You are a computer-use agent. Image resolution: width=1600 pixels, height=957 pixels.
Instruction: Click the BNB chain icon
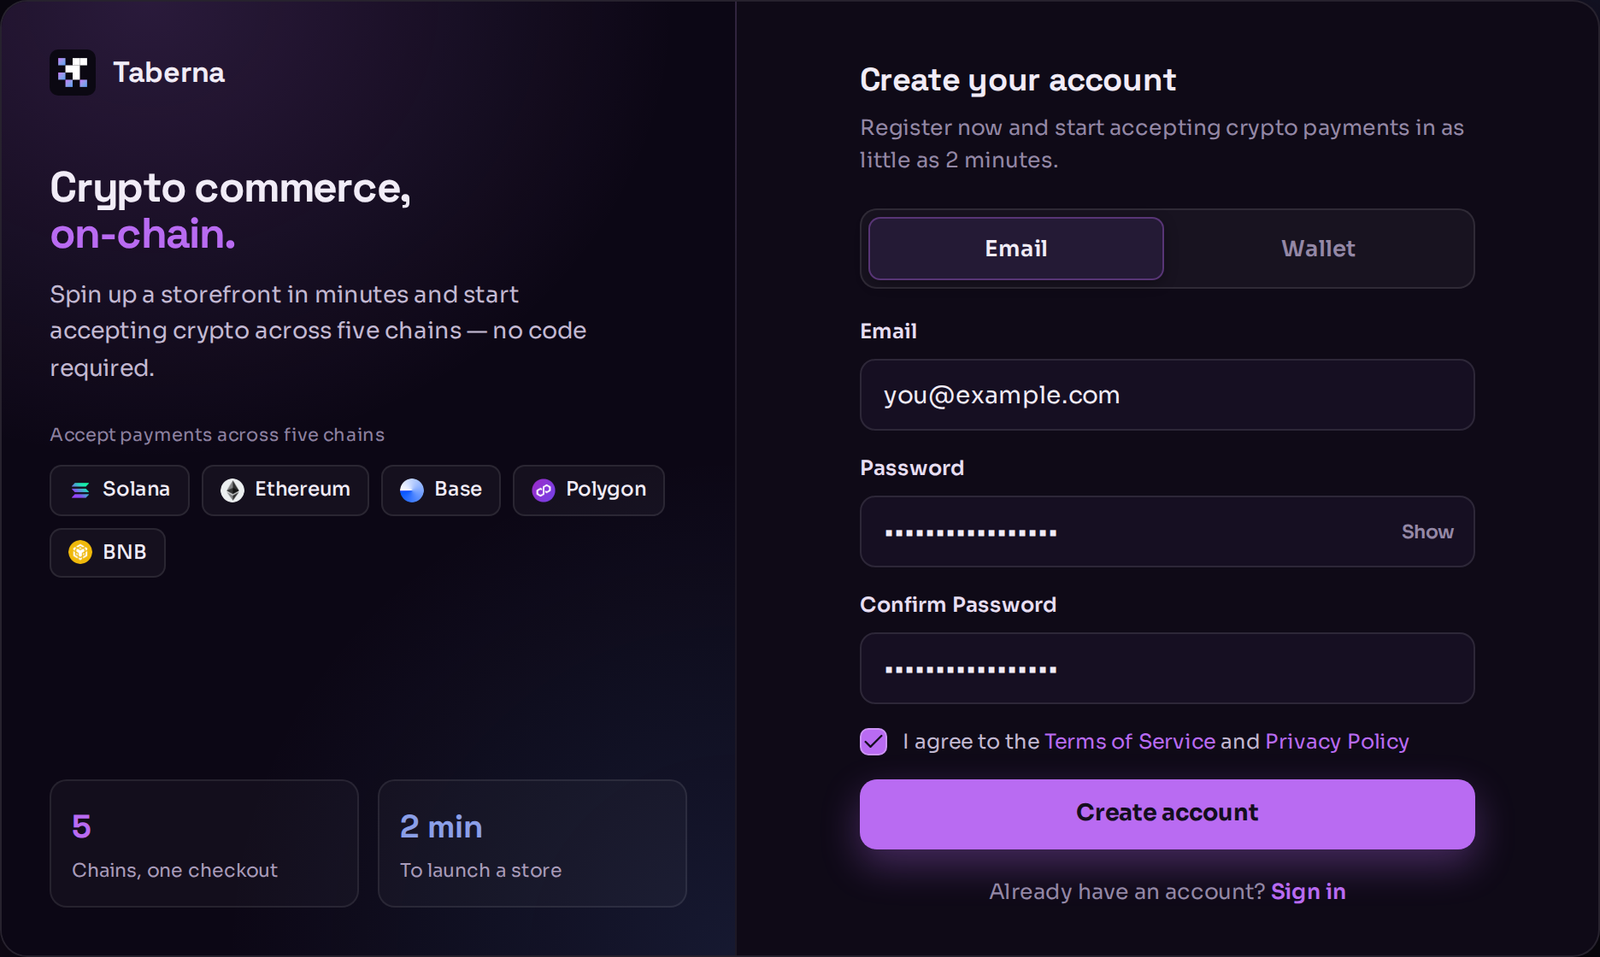click(80, 552)
